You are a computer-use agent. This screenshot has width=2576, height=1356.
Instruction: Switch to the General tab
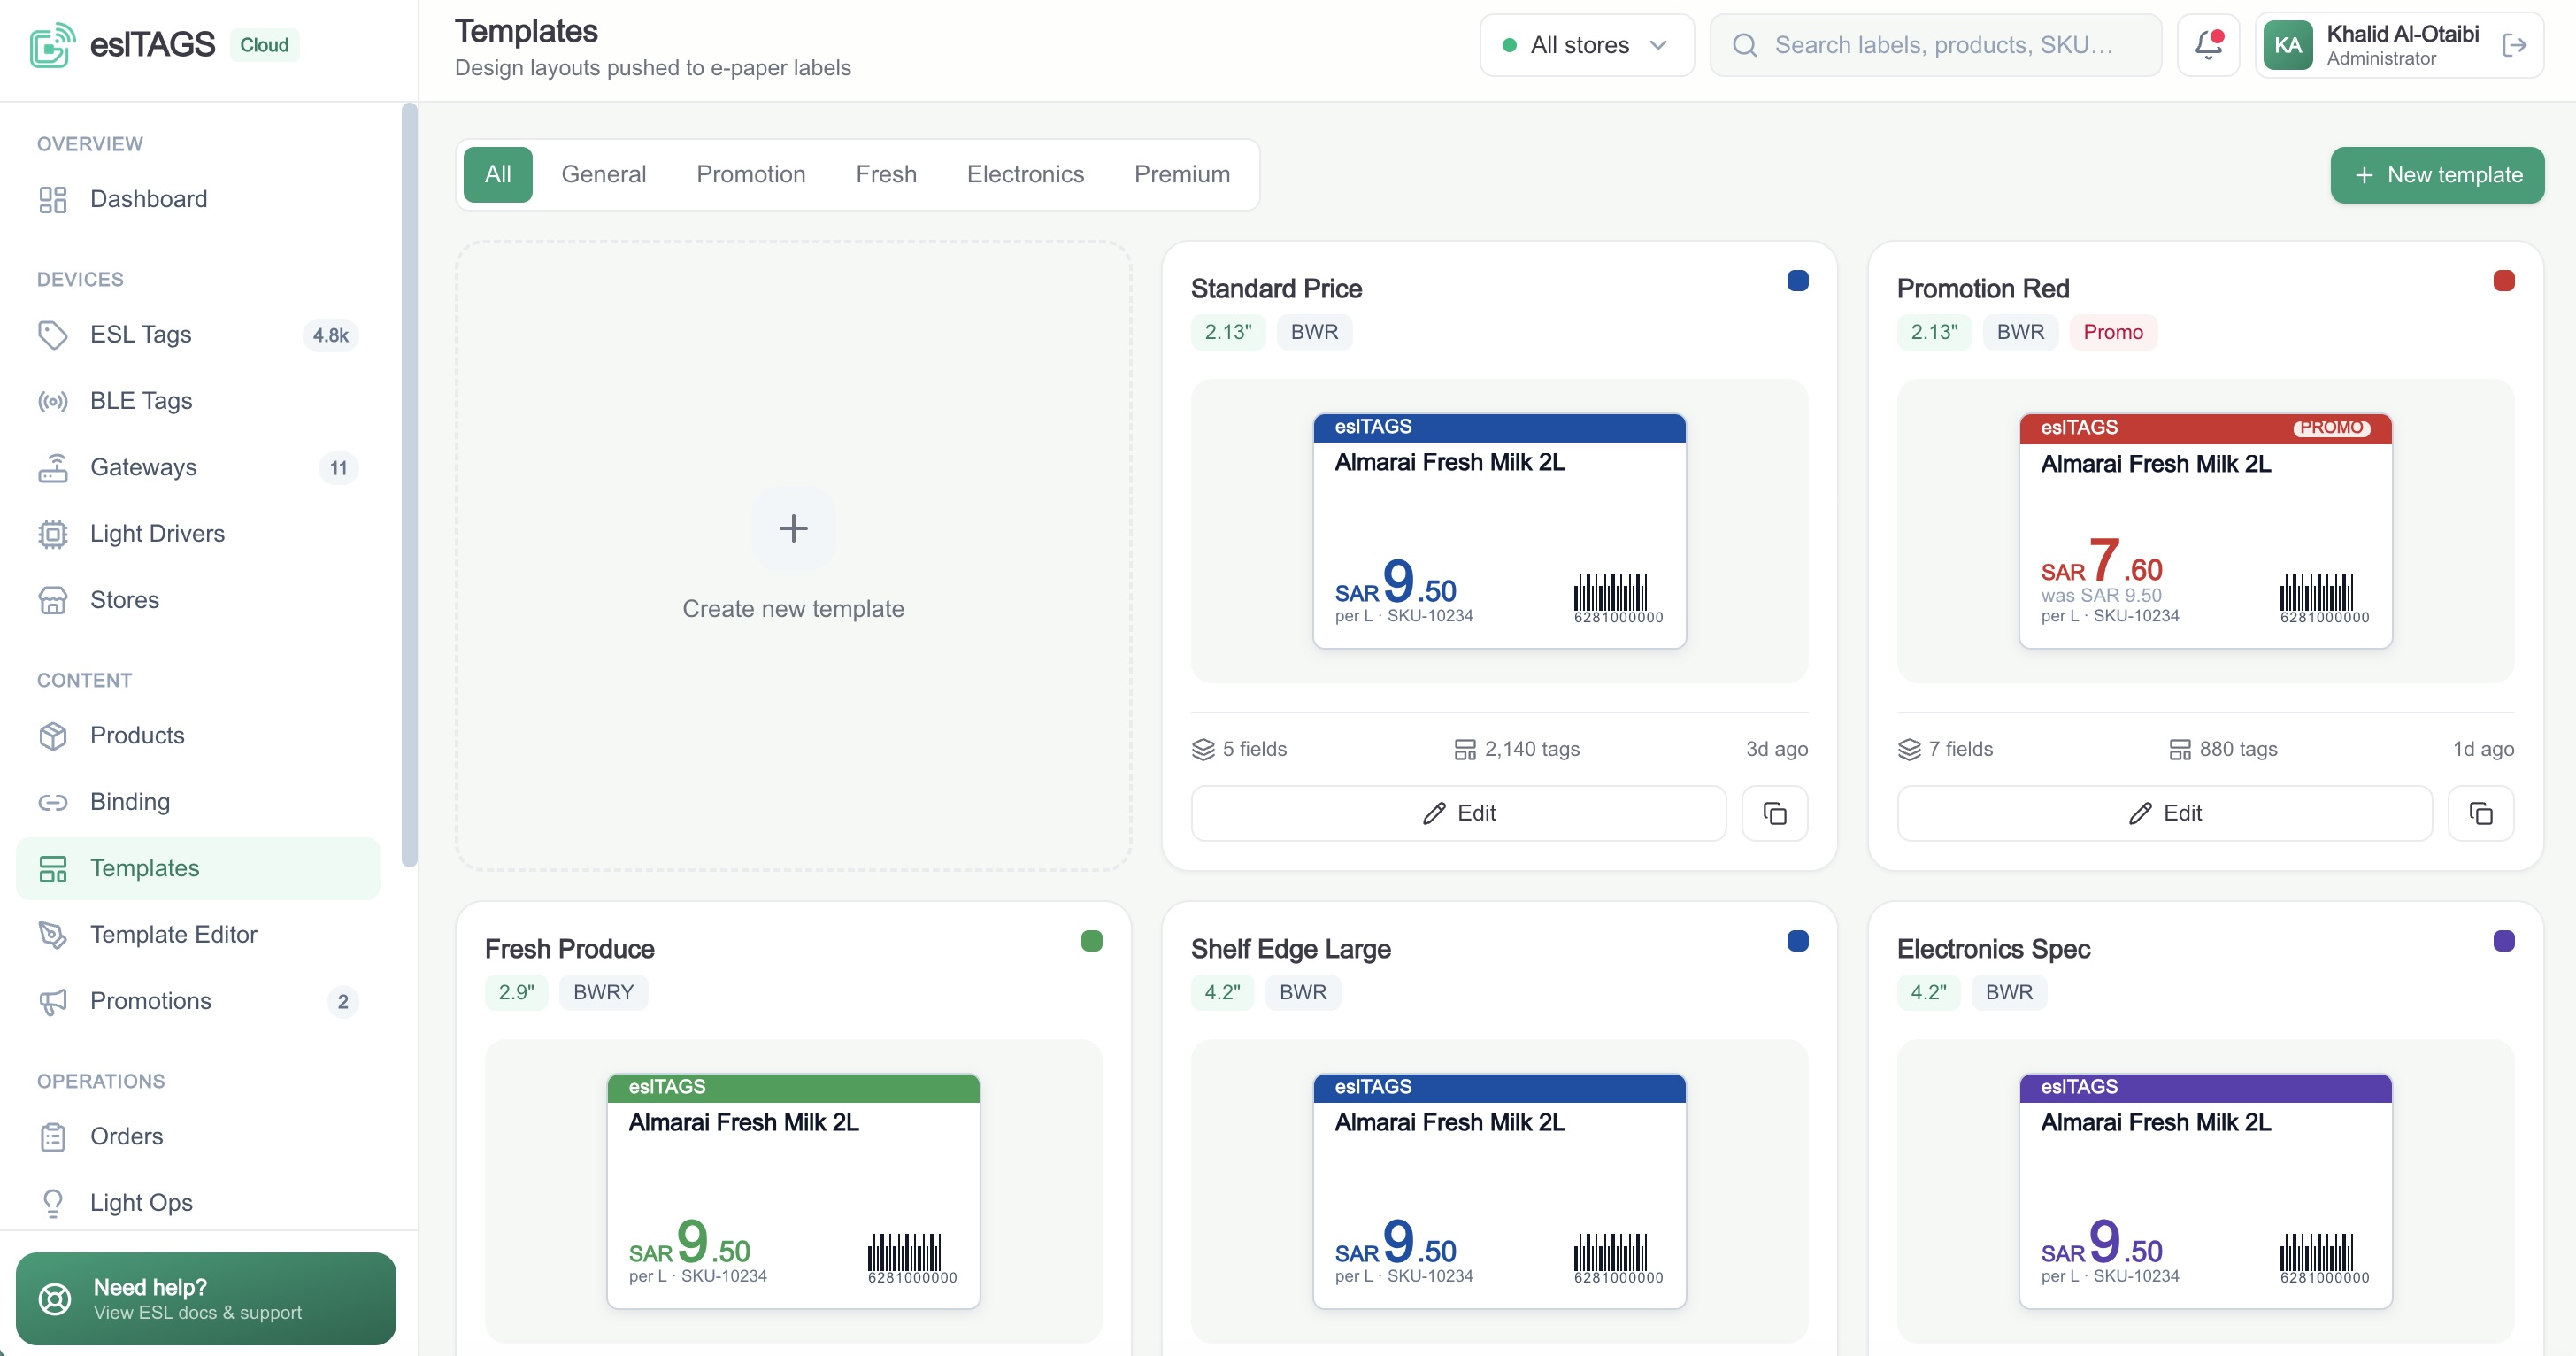click(x=604, y=175)
